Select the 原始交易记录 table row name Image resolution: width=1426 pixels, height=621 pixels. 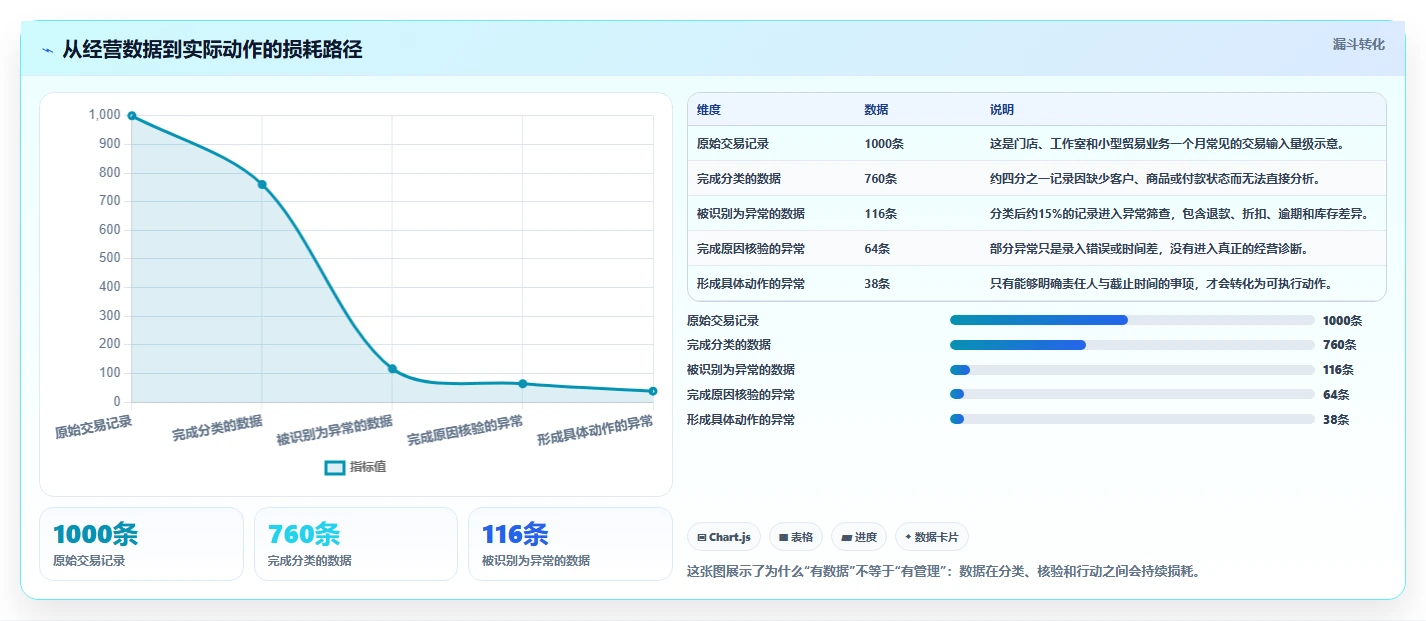pyautogui.click(x=733, y=144)
